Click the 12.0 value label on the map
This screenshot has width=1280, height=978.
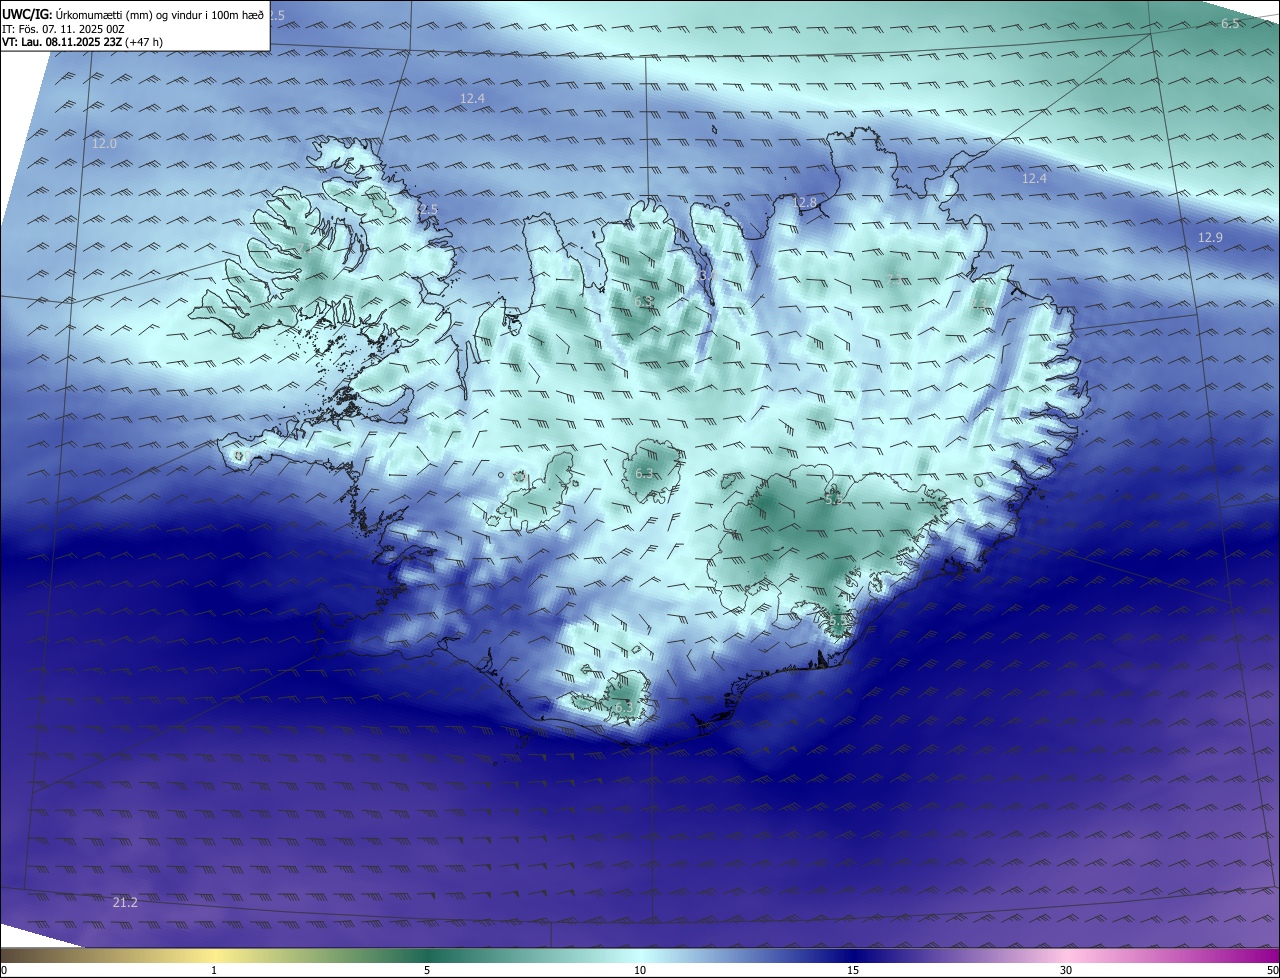pos(104,144)
